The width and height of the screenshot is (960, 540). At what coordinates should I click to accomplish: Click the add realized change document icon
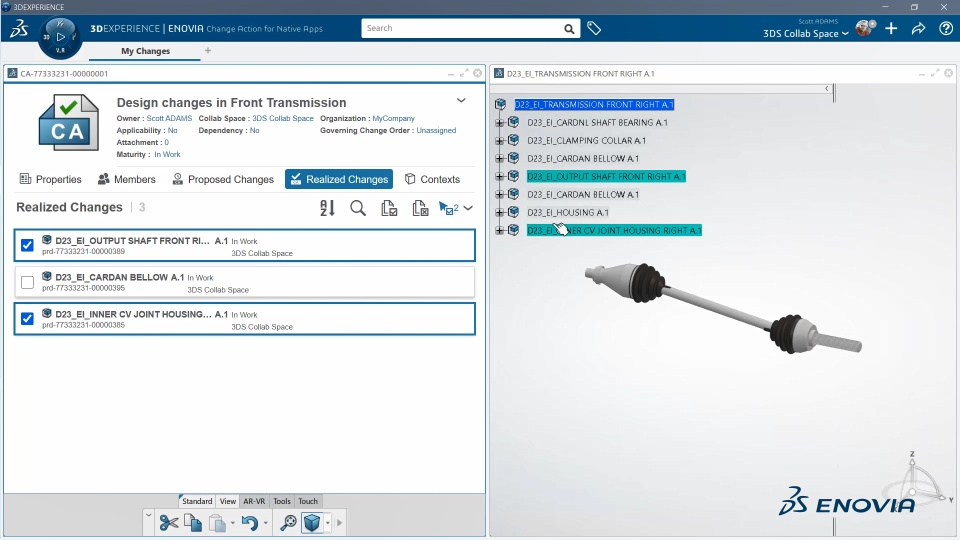(x=389, y=208)
